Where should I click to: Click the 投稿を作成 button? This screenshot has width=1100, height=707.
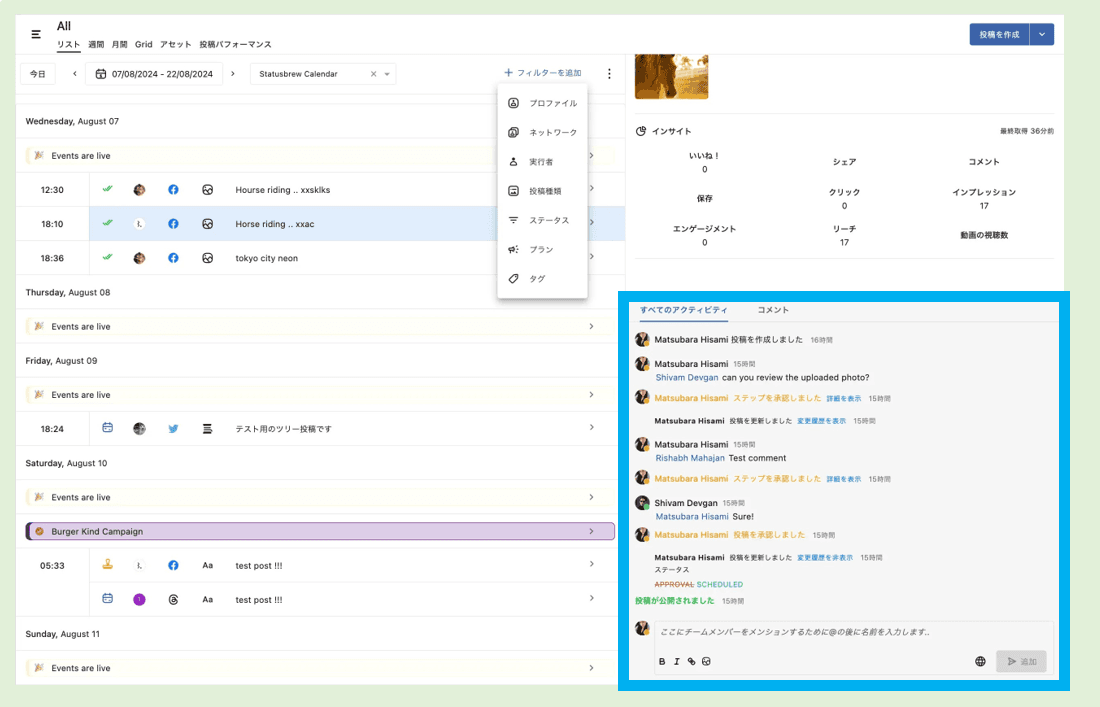coord(999,34)
